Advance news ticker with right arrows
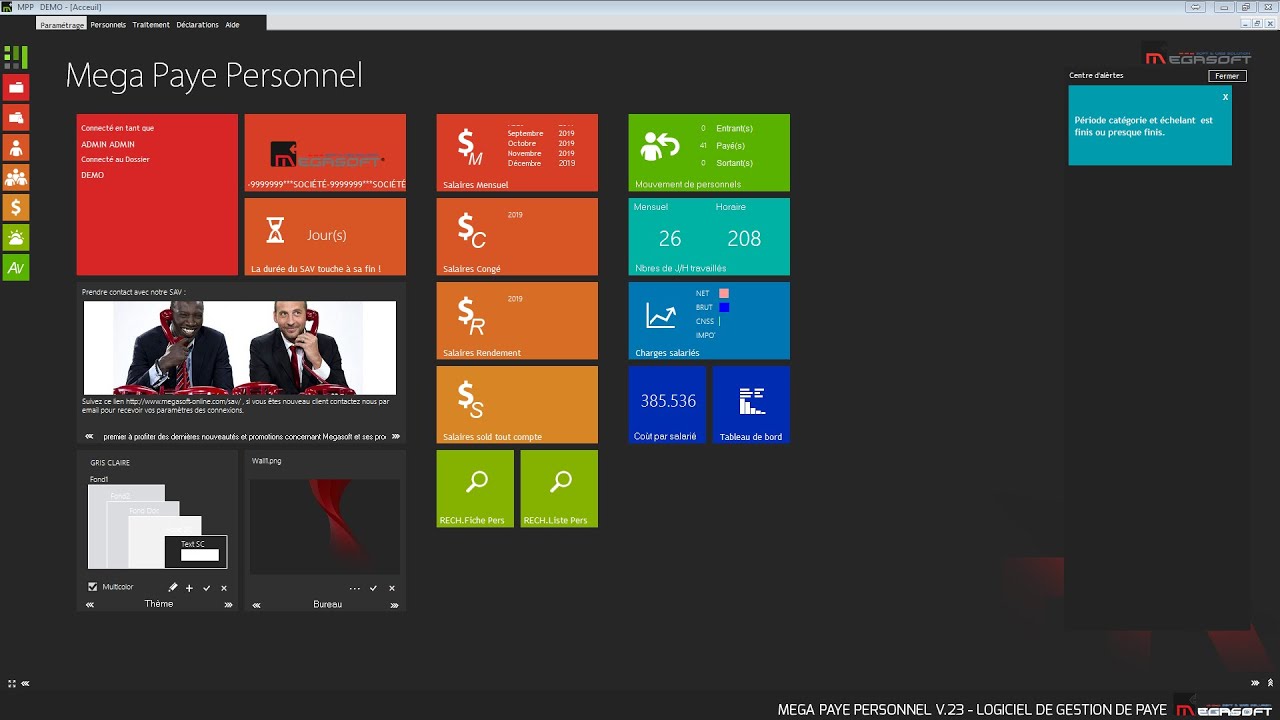1280x720 pixels. pos(395,437)
